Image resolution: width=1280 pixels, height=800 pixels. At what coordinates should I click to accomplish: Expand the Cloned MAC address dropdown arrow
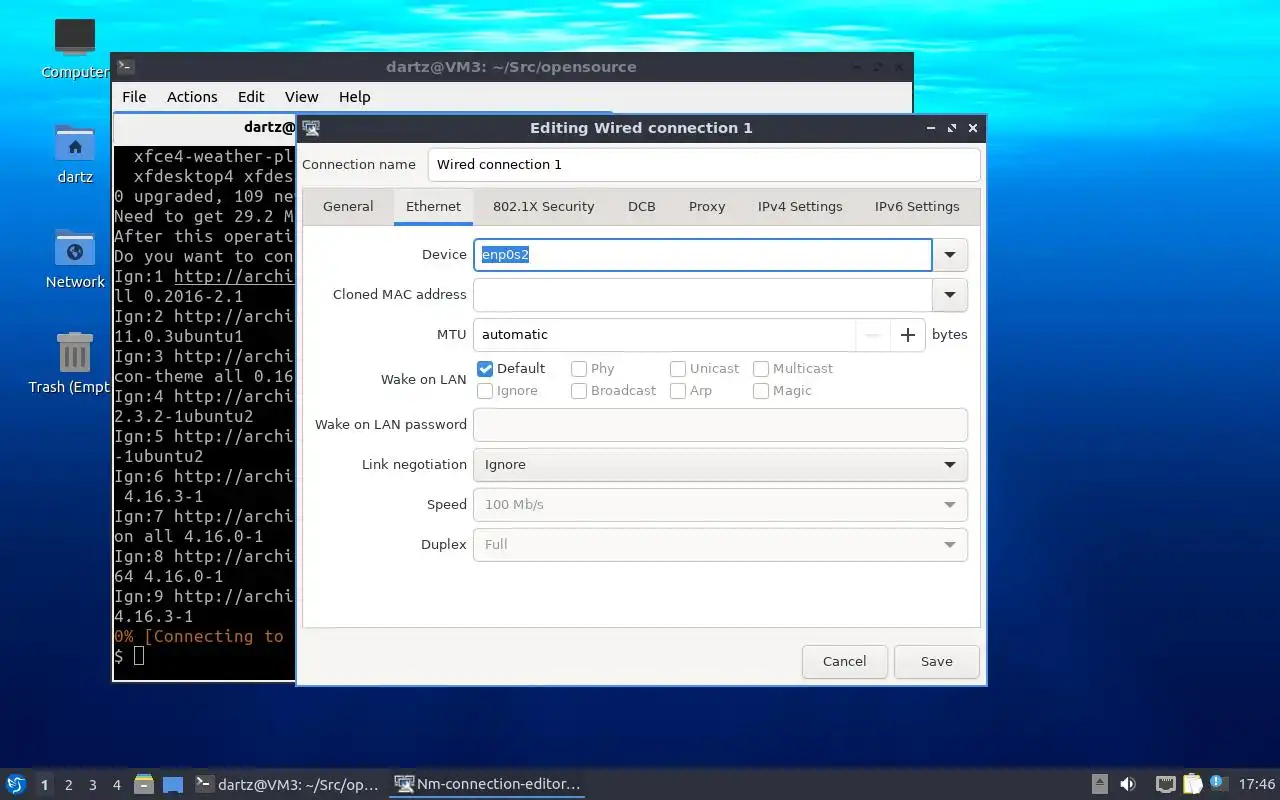(950, 295)
